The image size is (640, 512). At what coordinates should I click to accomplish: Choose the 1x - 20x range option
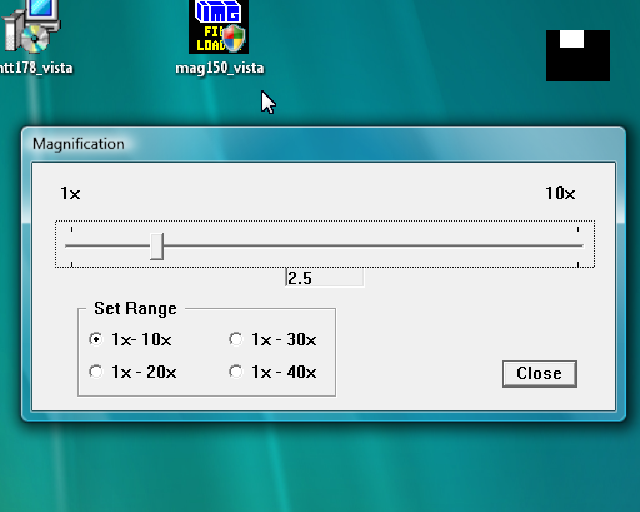tap(96, 372)
